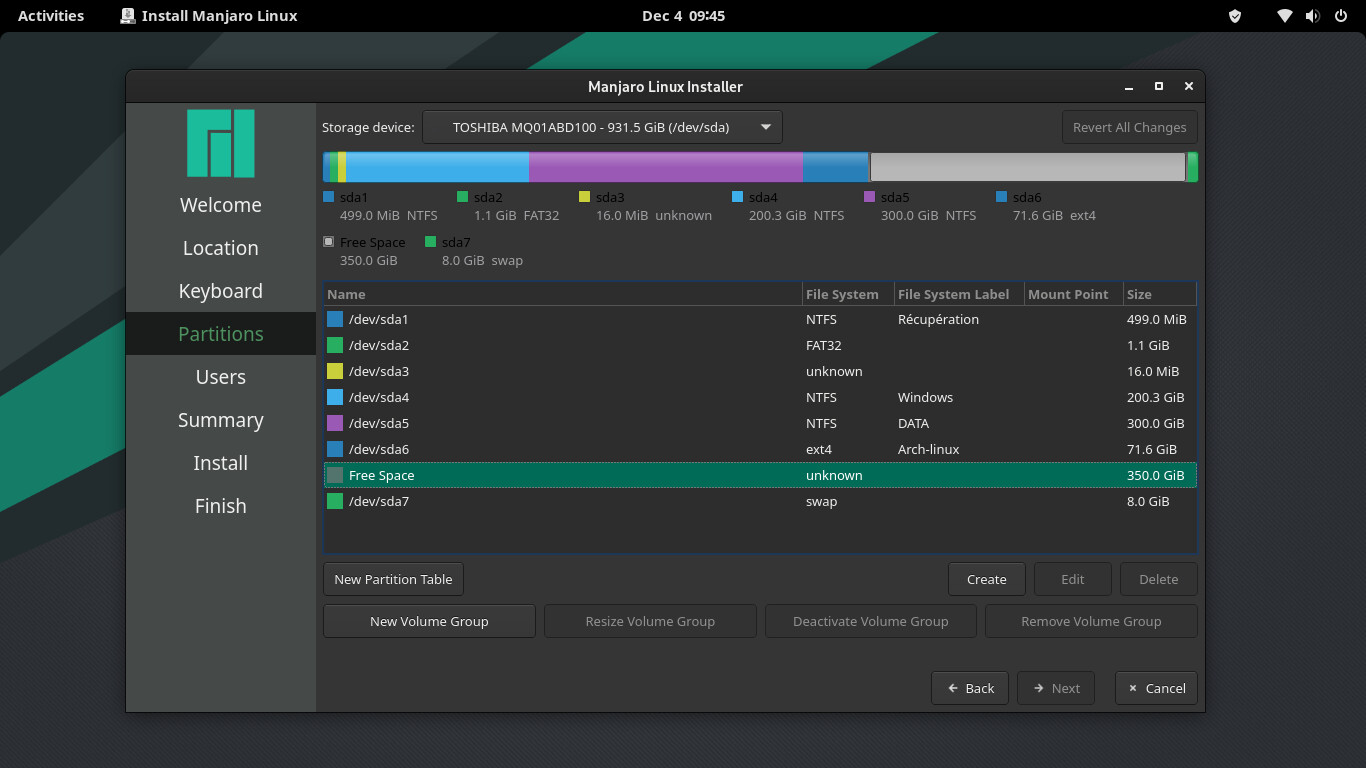Click the yellow /dev/sda3 row icon
Screen dimensions: 1366x768
click(x=335, y=371)
